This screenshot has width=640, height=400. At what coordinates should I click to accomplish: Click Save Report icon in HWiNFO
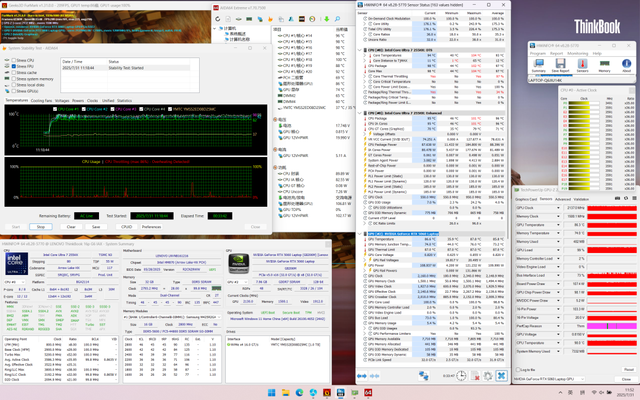pyautogui.click(x=560, y=64)
